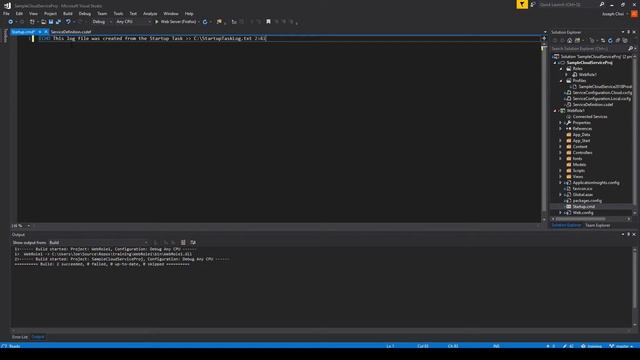This screenshot has height=360, width=640.
Task: Open the Analyze menu
Action: [x=150, y=13]
